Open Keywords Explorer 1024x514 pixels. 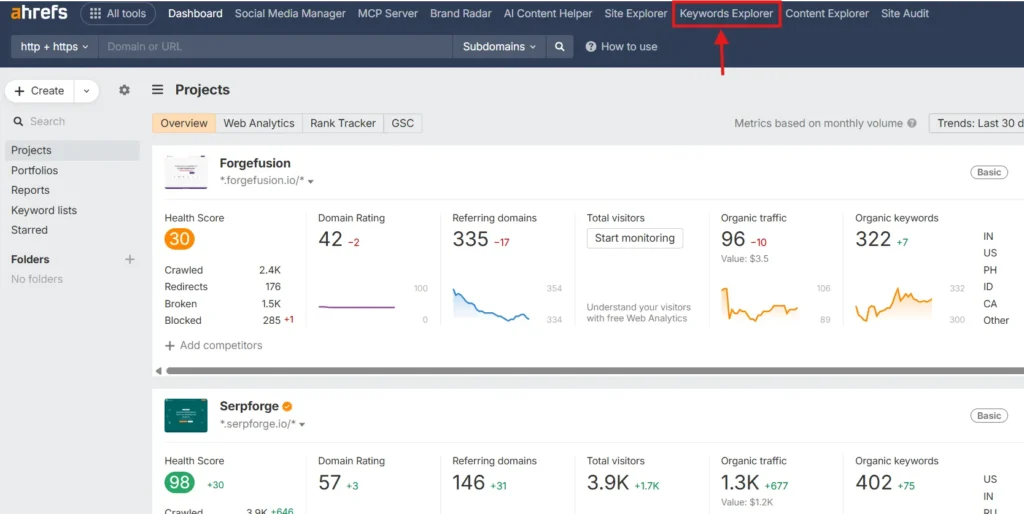pos(726,13)
